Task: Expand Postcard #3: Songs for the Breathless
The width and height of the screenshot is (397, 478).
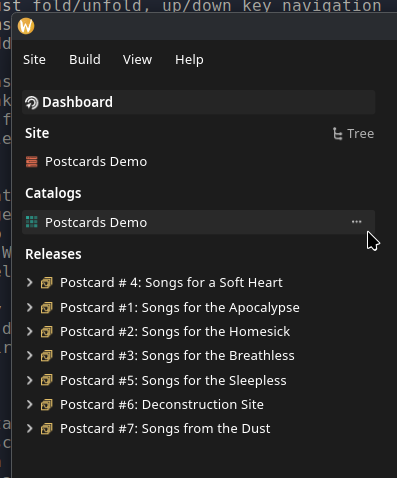Action: (29, 356)
